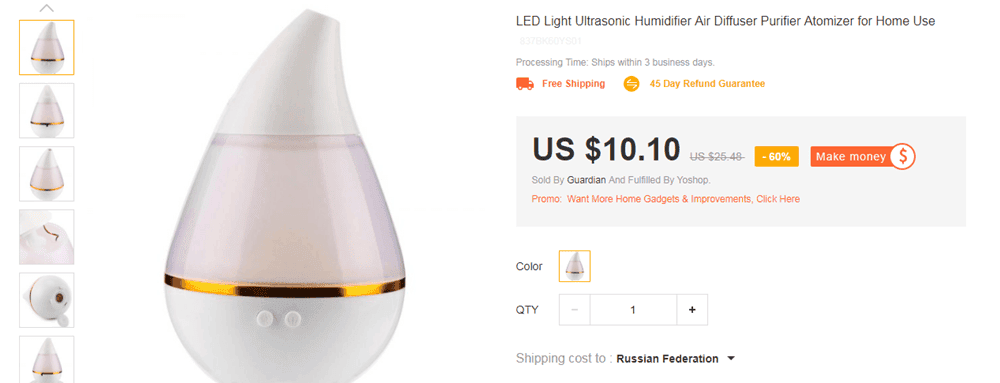Open the Guardian seller link

[587, 180]
